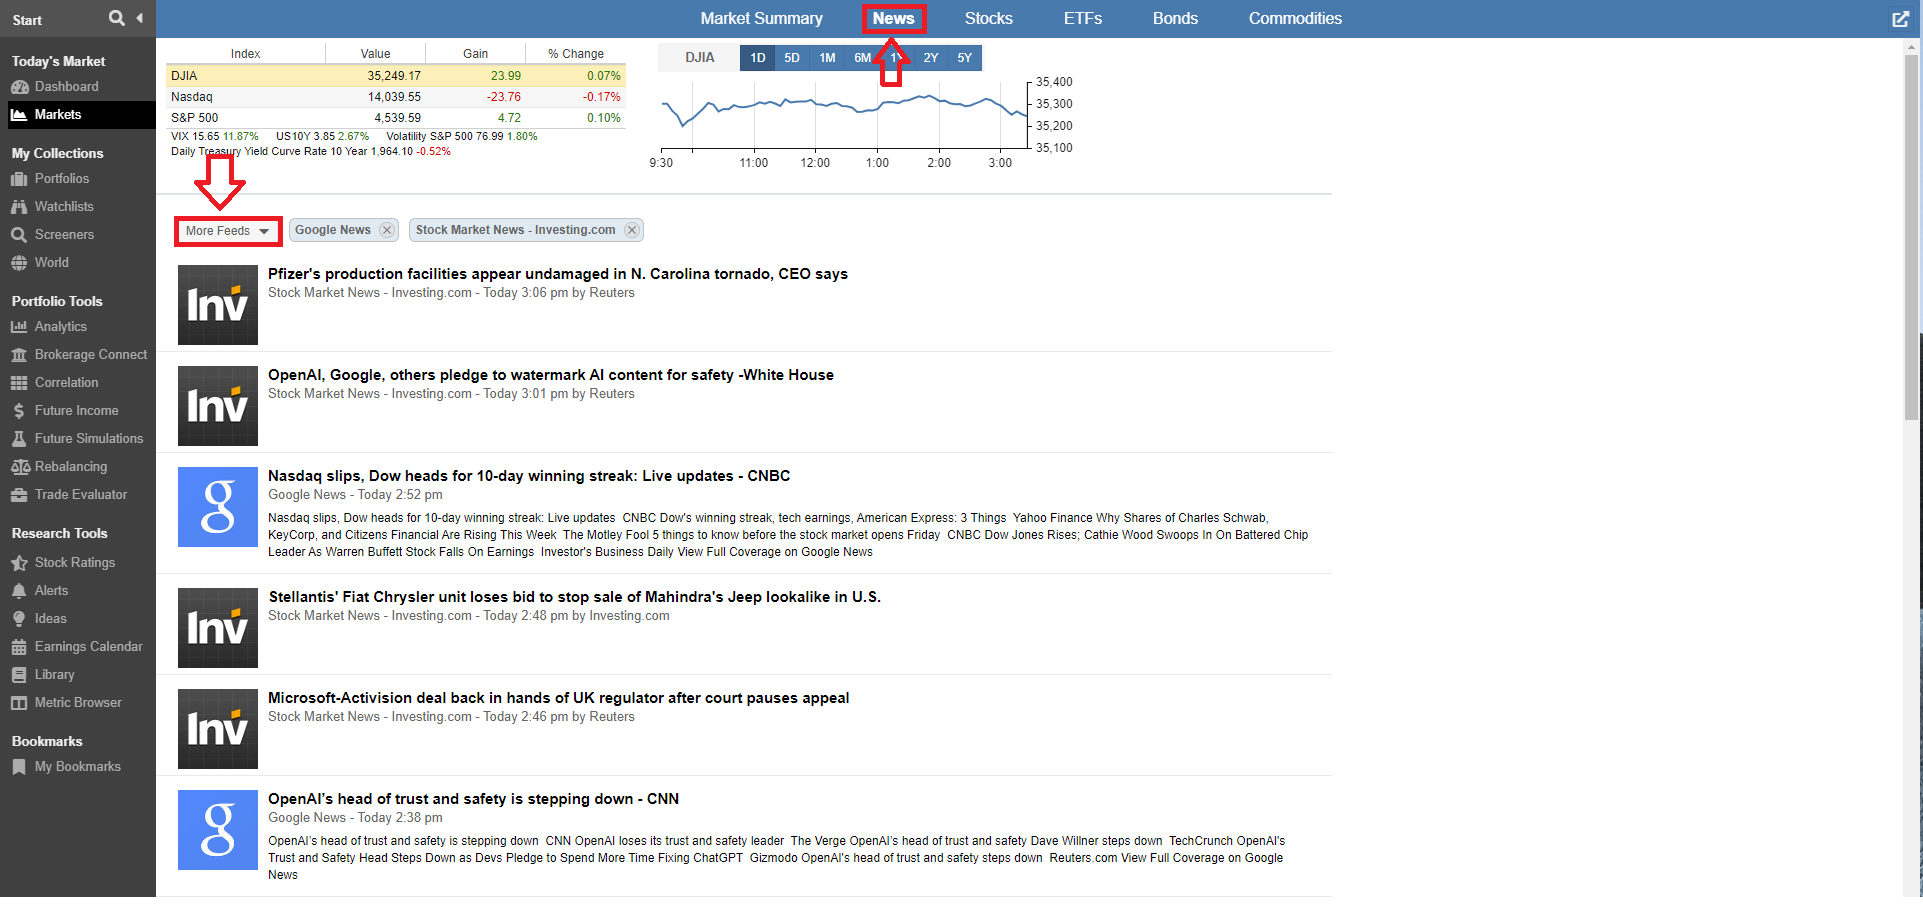This screenshot has width=1923, height=917.
Task: Set chart range to 1D
Action: click(x=758, y=58)
